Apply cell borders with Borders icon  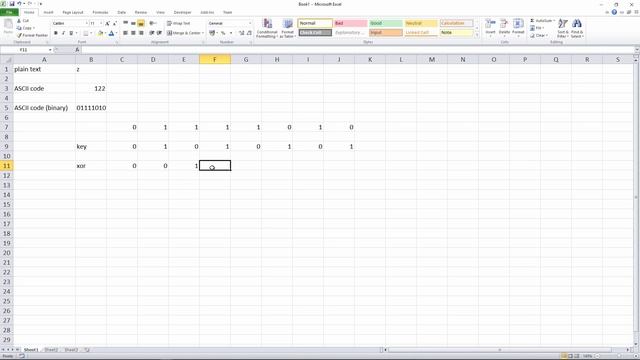[x=85, y=33]
